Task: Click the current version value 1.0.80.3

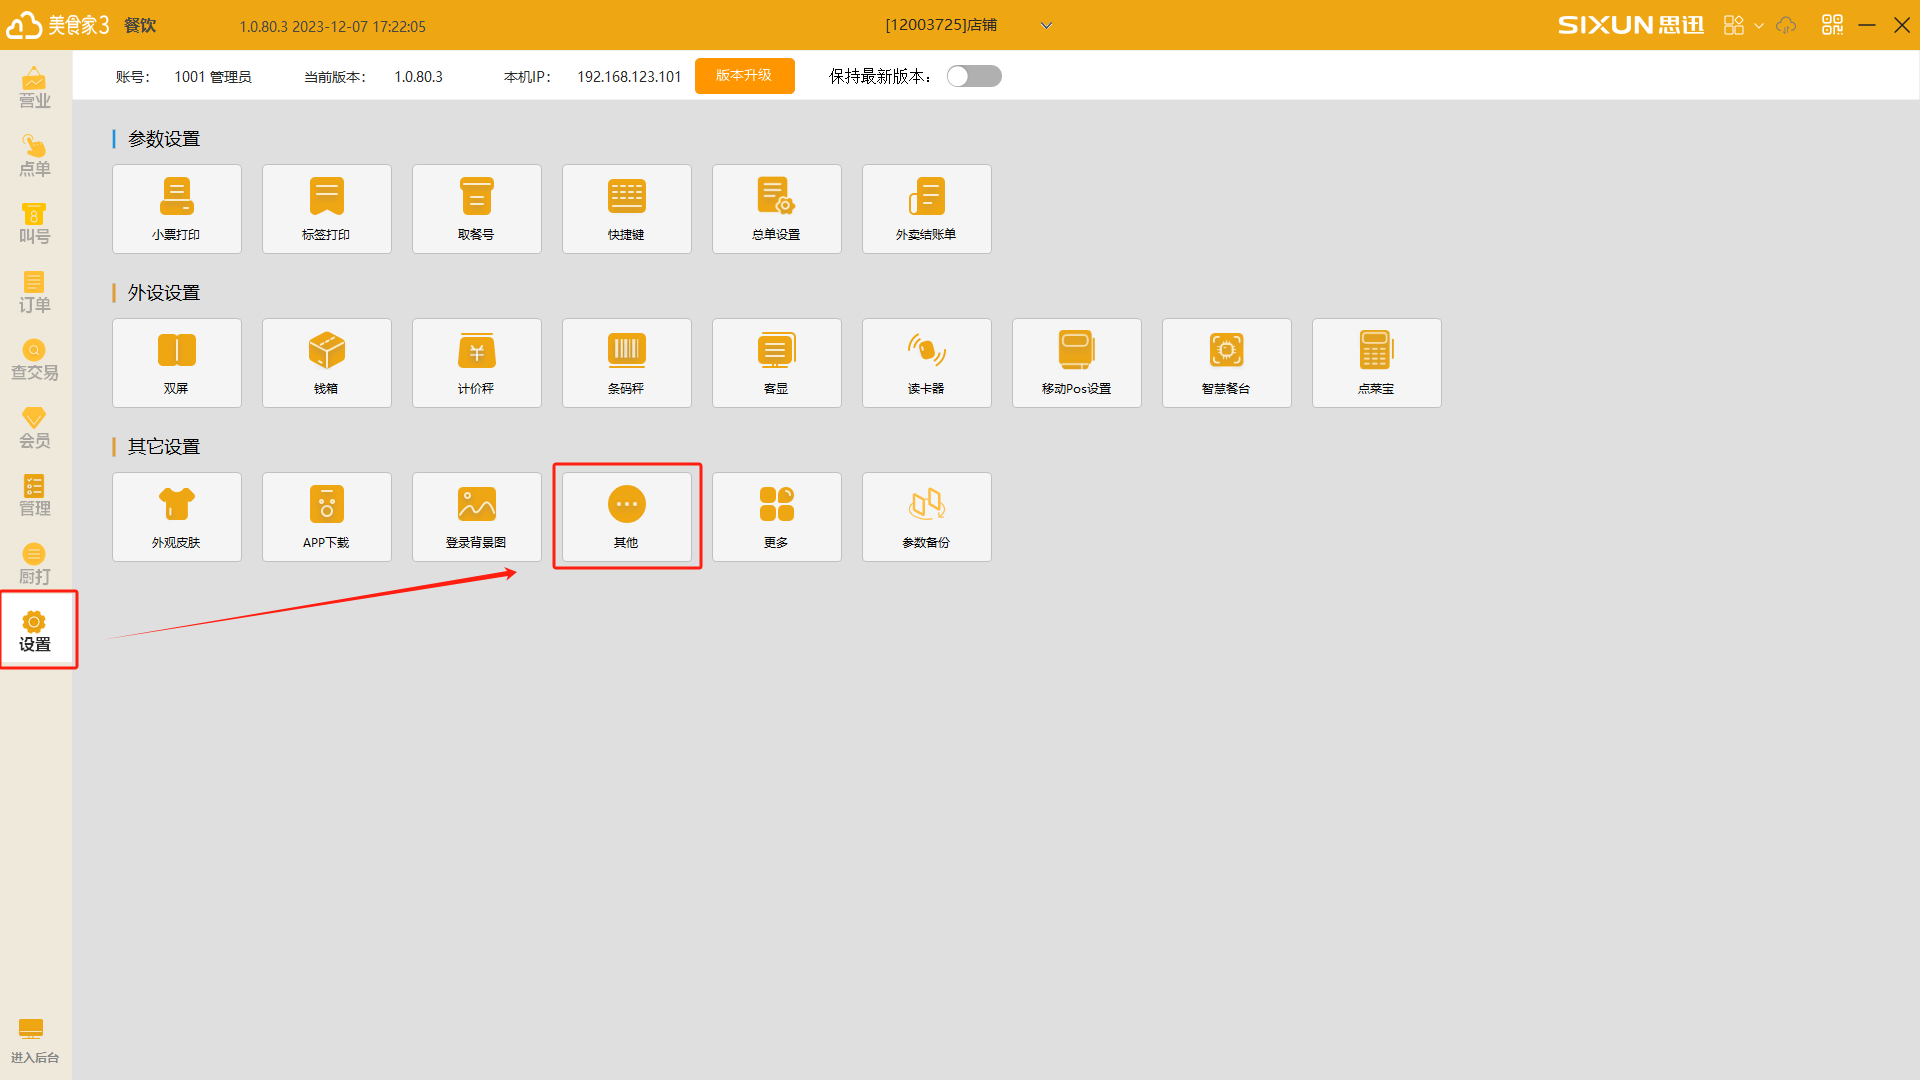Action: click(x=418, y=77)
